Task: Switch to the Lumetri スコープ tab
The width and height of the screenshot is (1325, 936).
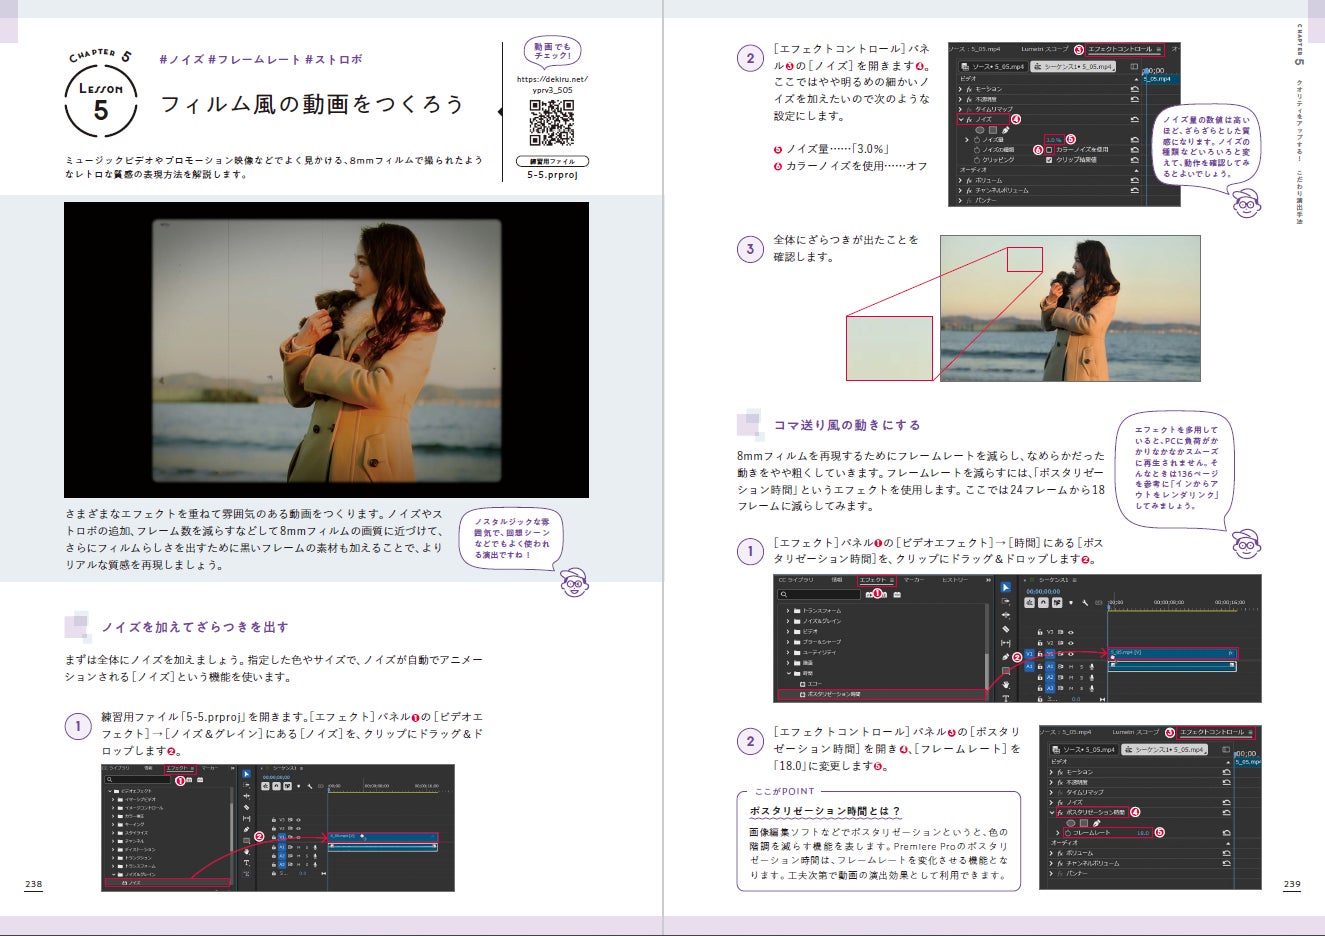Action: (x=1045, y=49)
